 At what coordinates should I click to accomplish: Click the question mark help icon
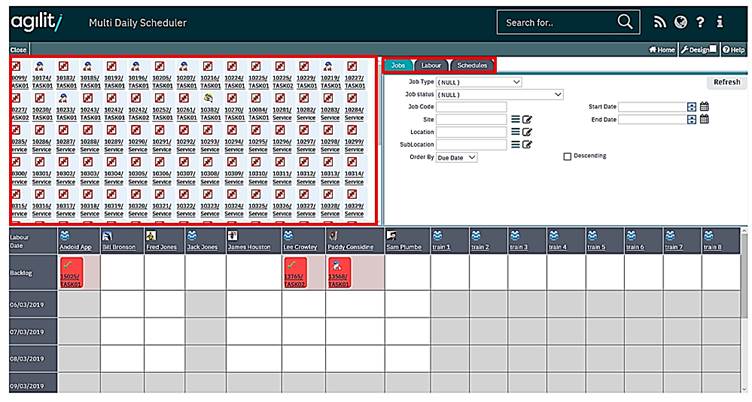[x=702, y=22]
